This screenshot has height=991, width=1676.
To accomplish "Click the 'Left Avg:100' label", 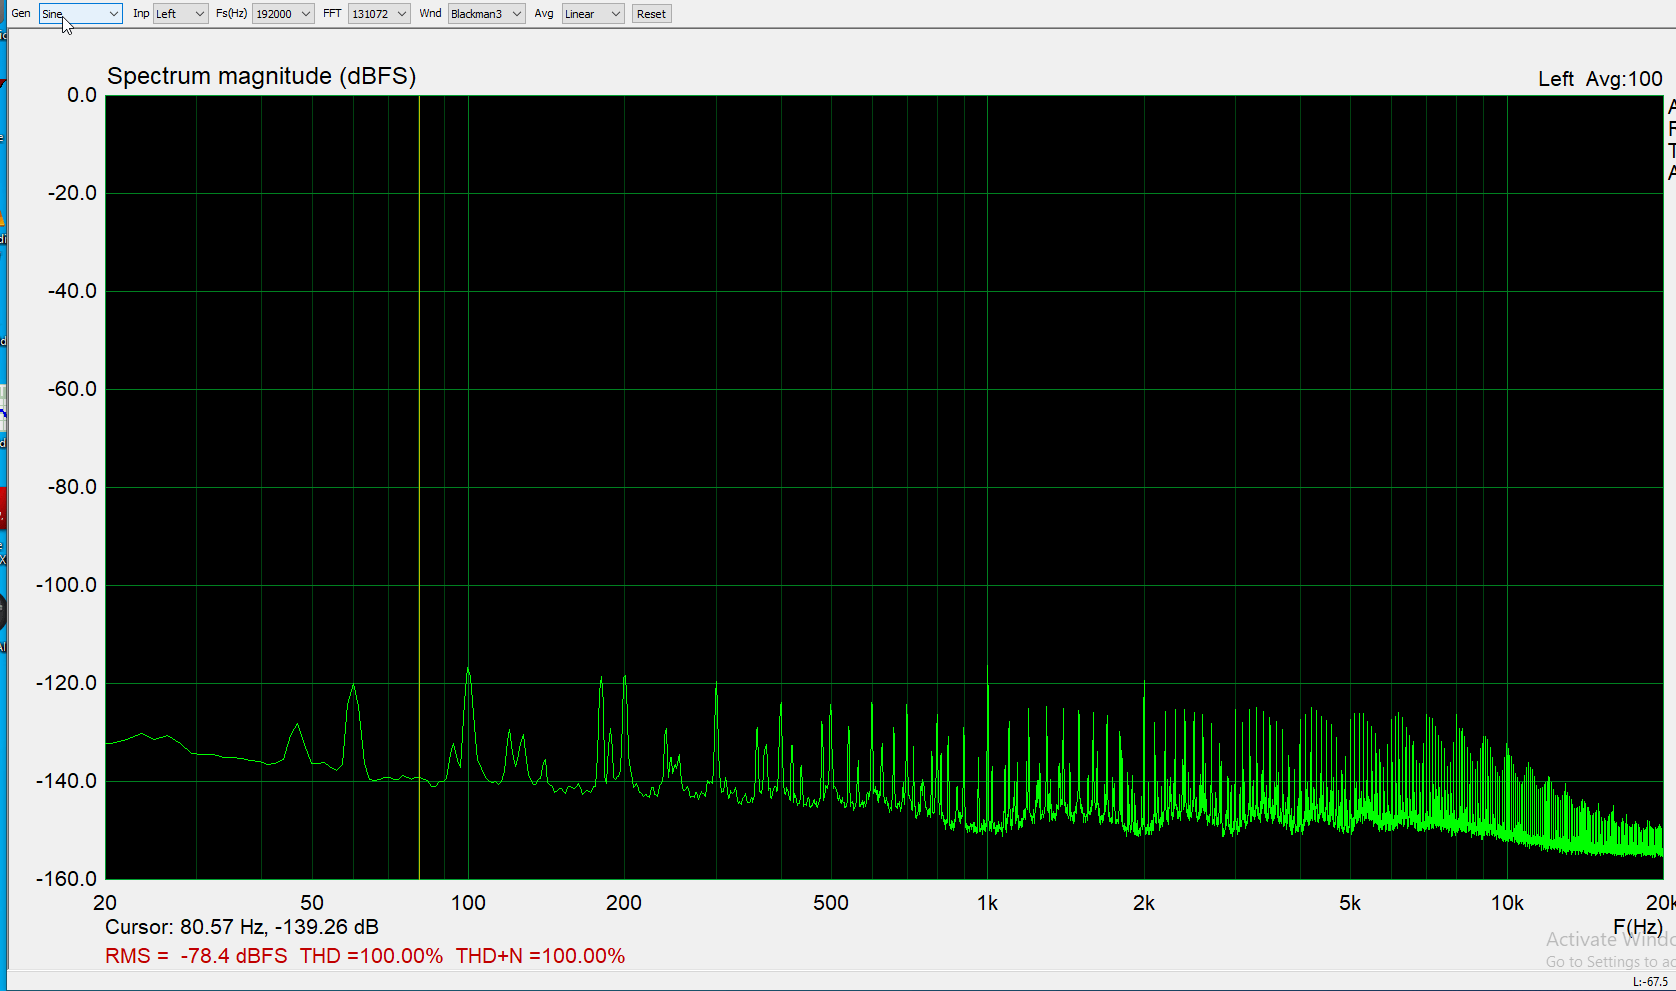I will (1600, 79).
